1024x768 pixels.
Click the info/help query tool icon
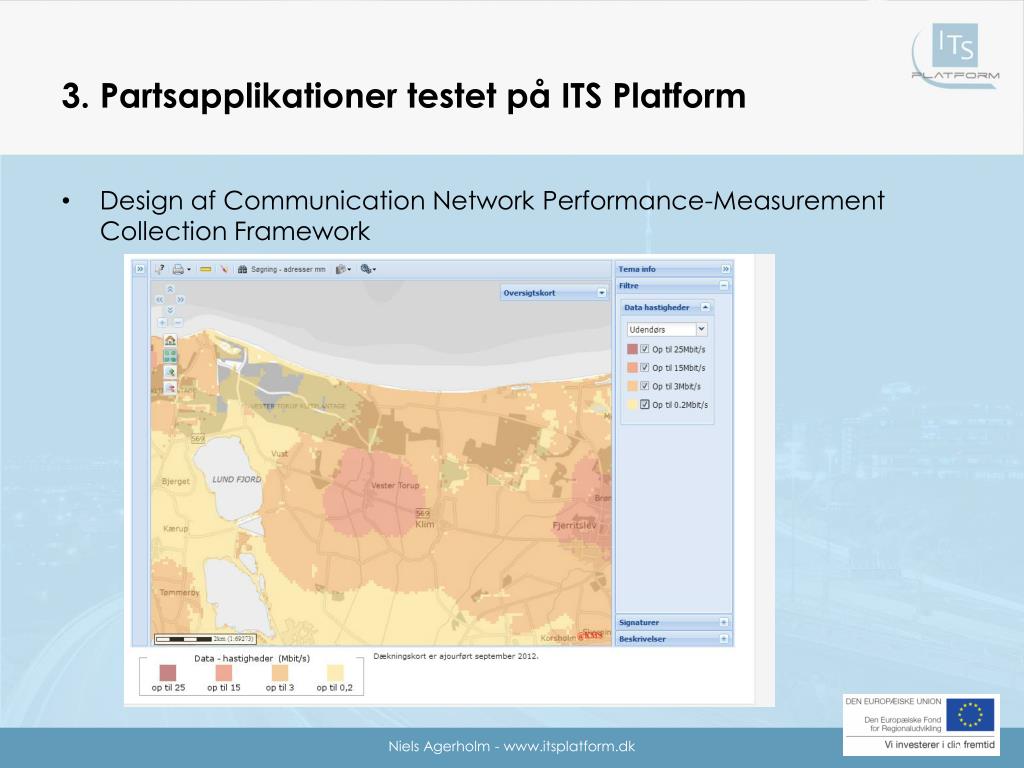(159, 269)
